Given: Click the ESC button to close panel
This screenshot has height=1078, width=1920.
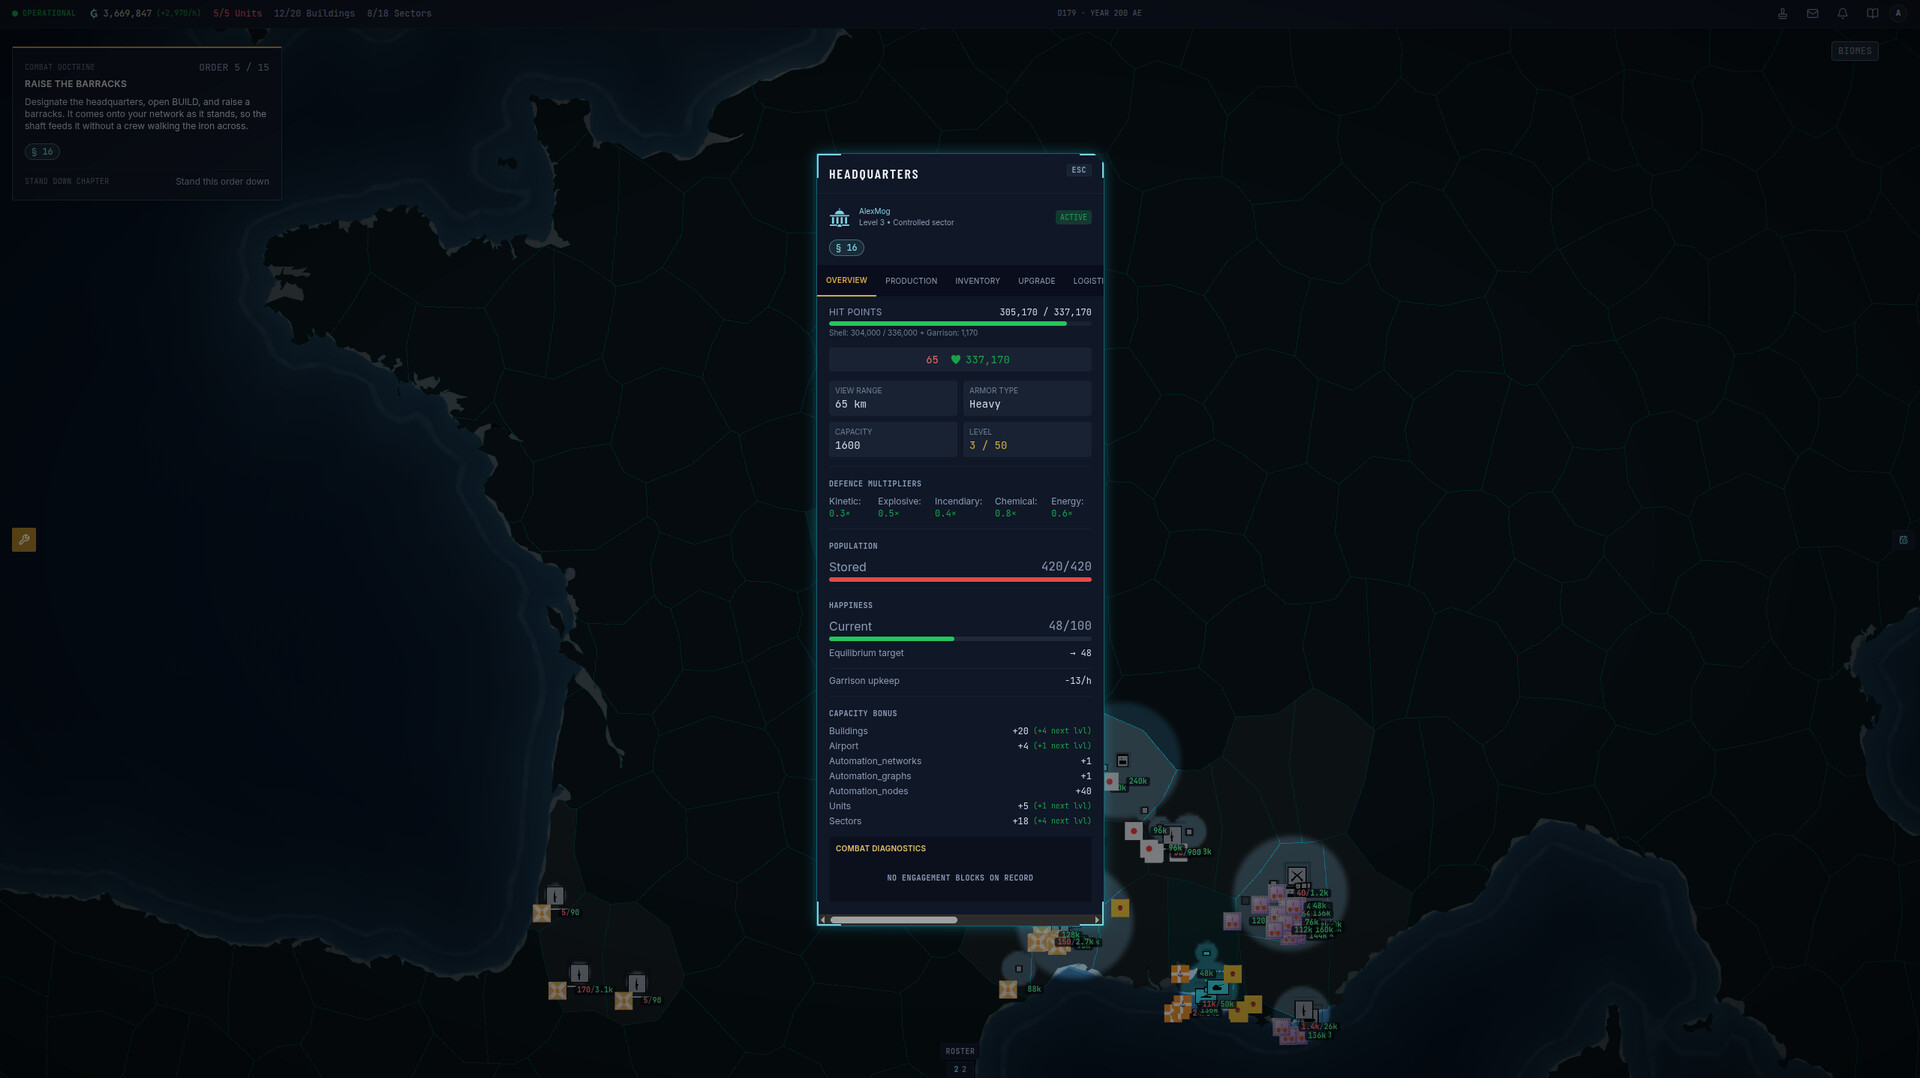Looking at the screenshot, I should point(1078,170).
